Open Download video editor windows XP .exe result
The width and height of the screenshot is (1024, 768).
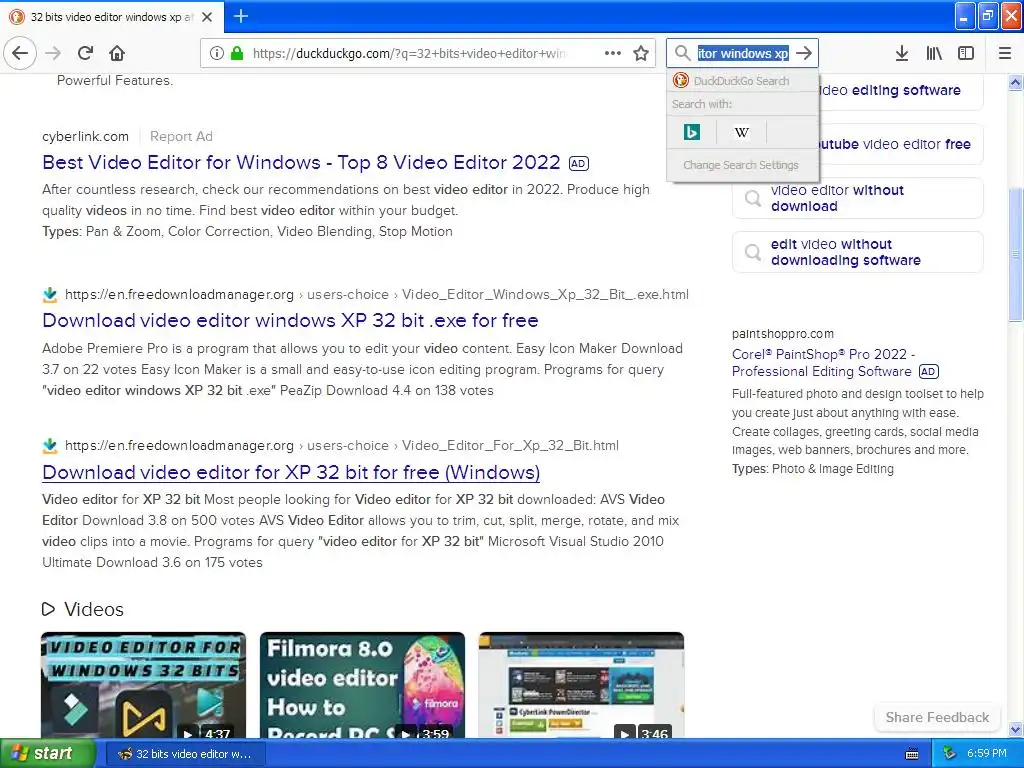(290, 320)
